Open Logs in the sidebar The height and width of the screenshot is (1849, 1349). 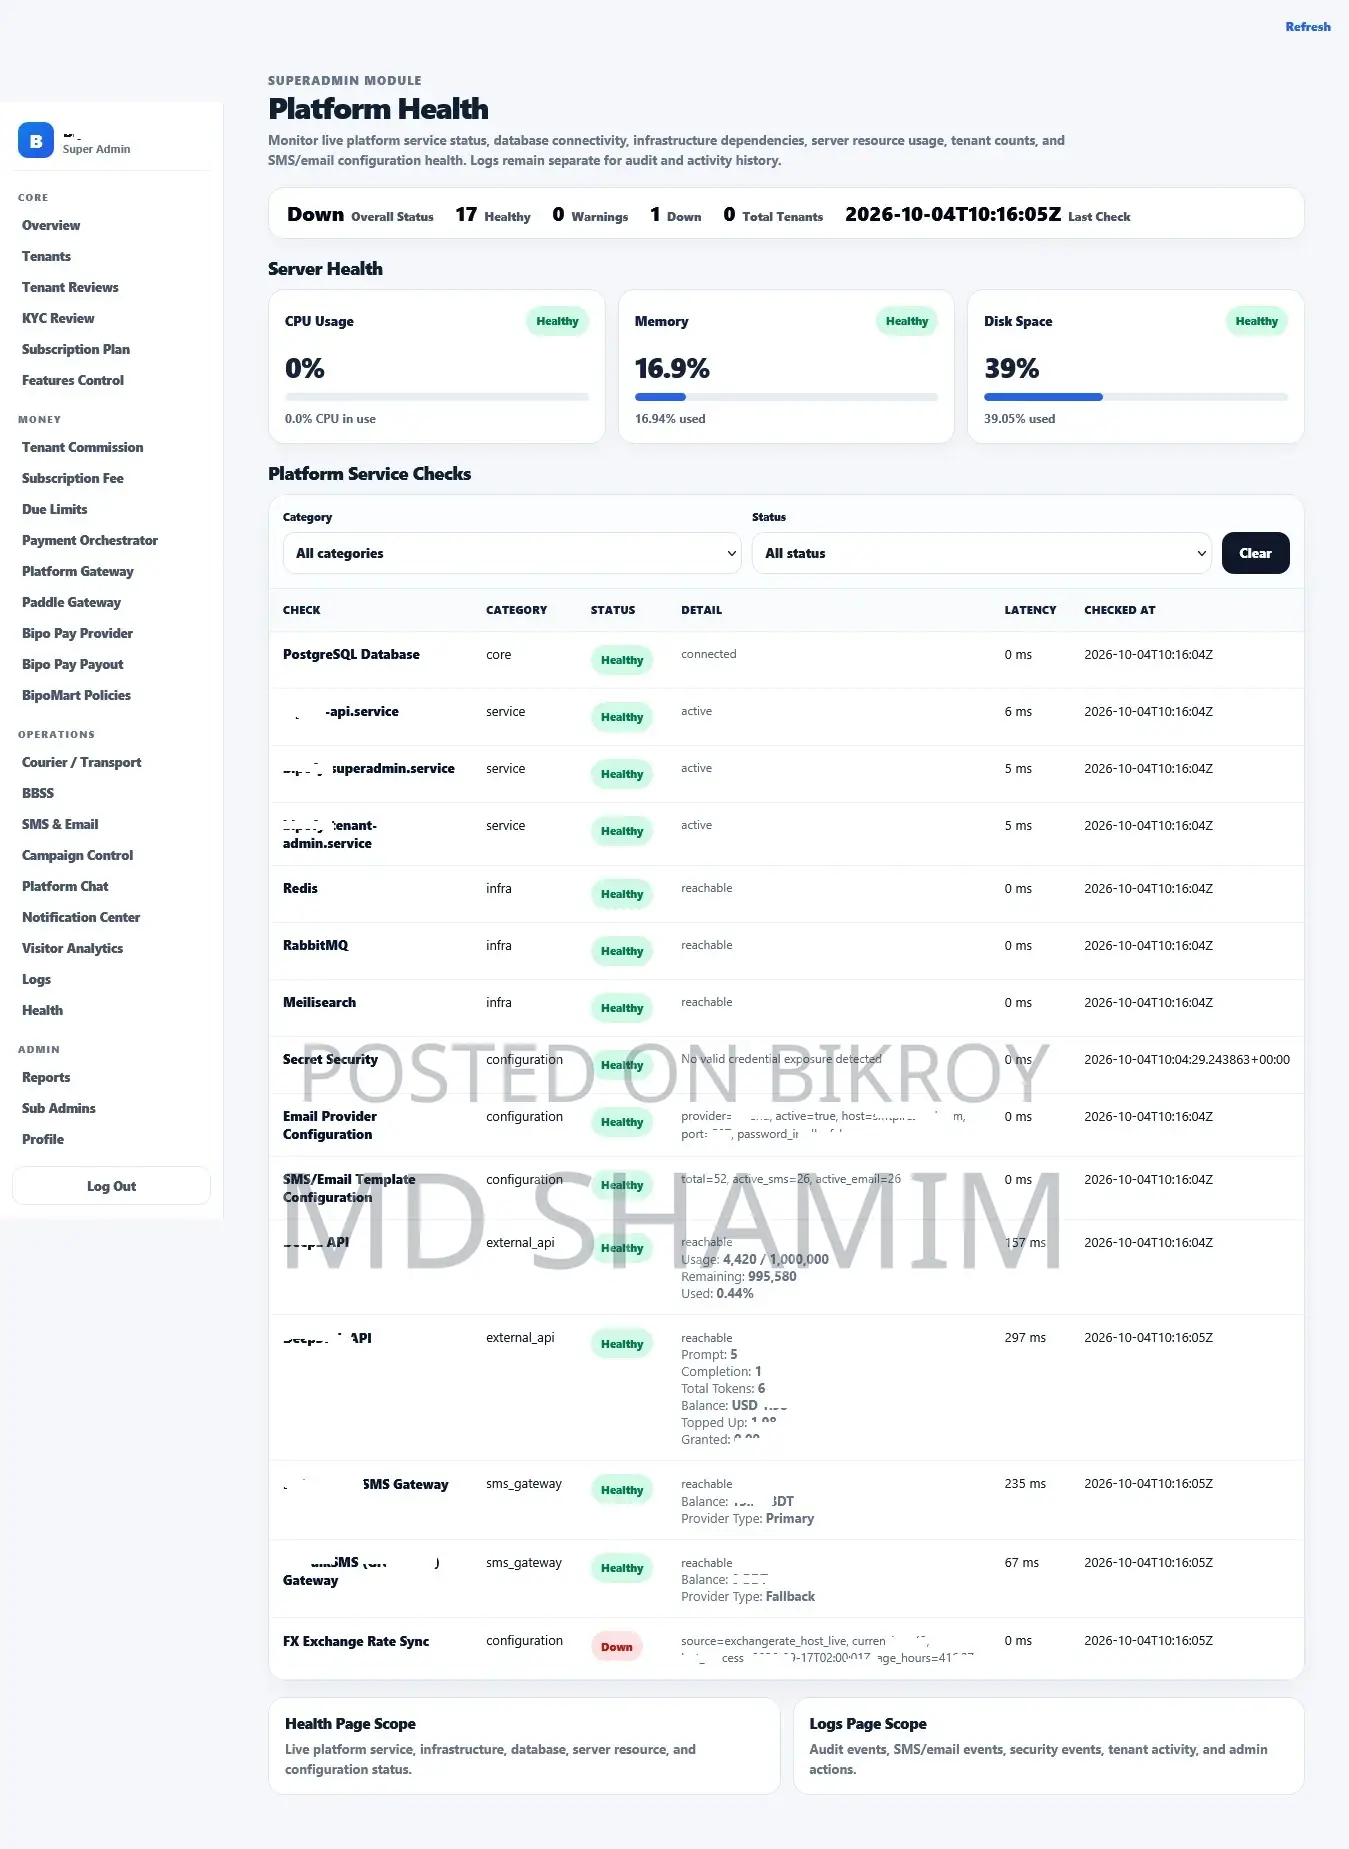36,980
